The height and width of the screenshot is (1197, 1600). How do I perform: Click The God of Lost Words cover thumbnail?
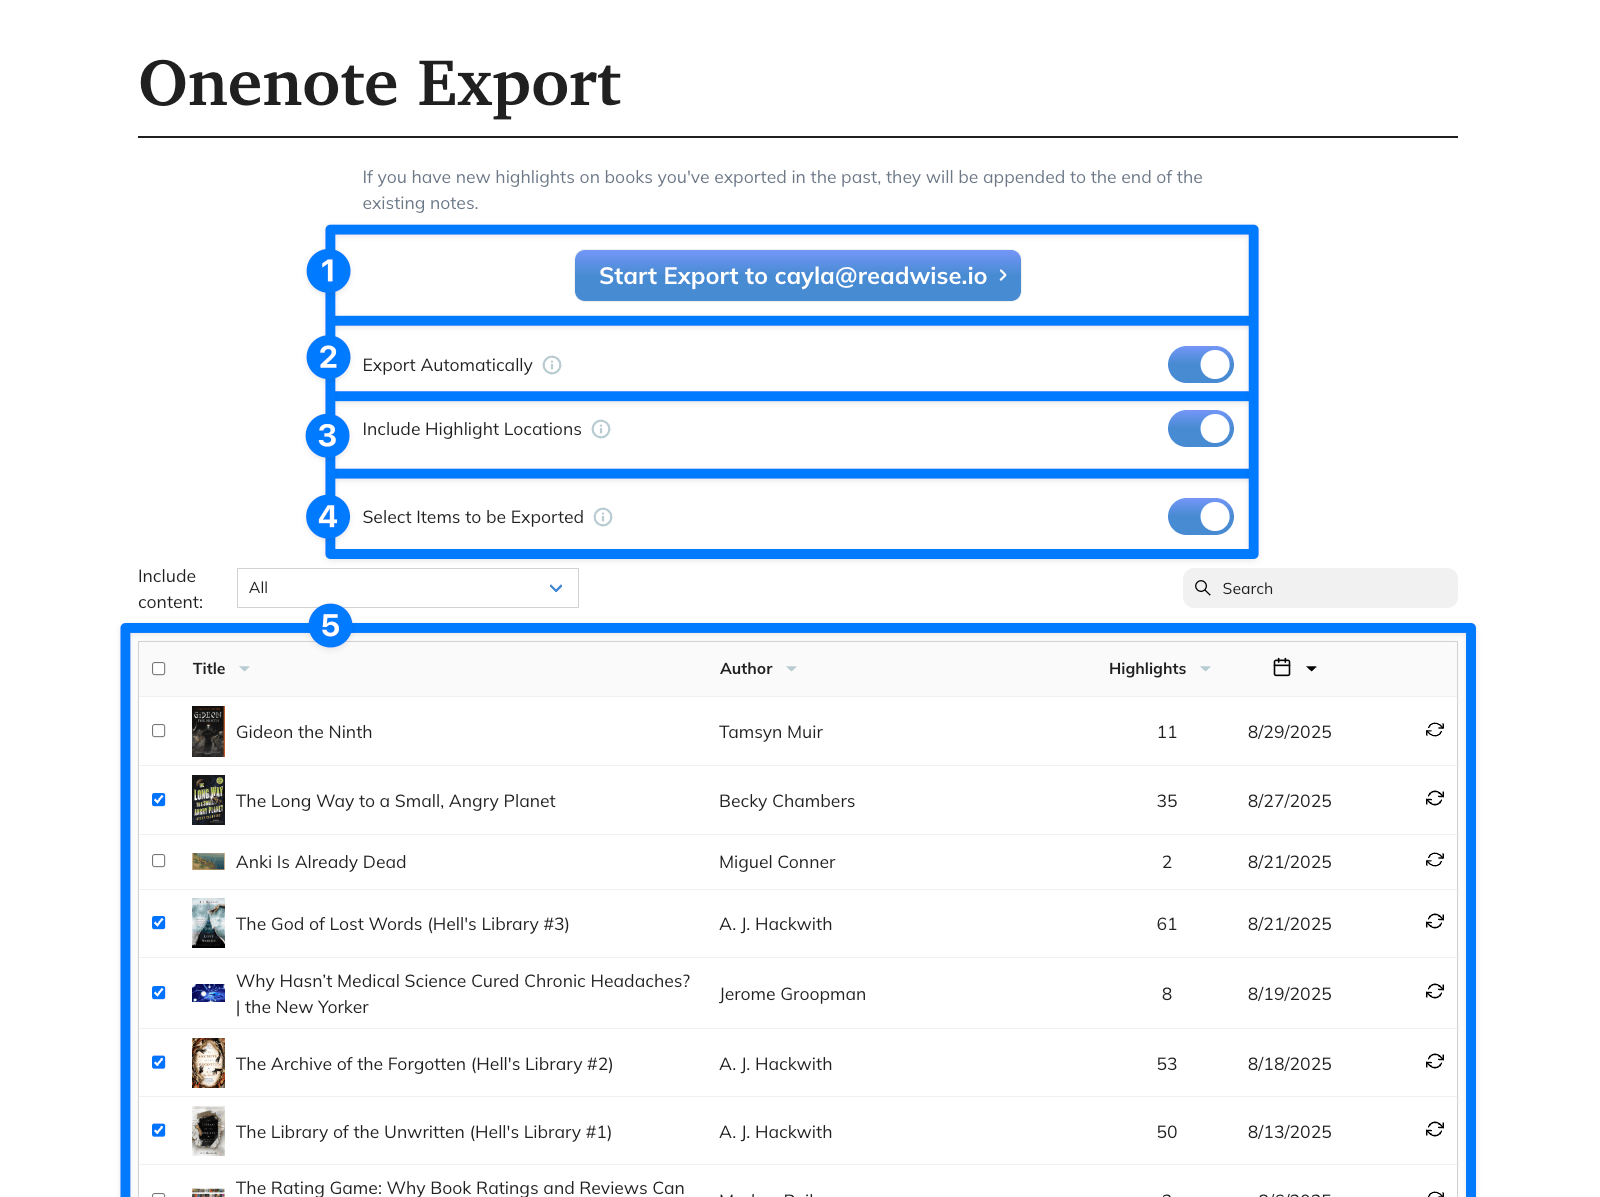[208, 923]
